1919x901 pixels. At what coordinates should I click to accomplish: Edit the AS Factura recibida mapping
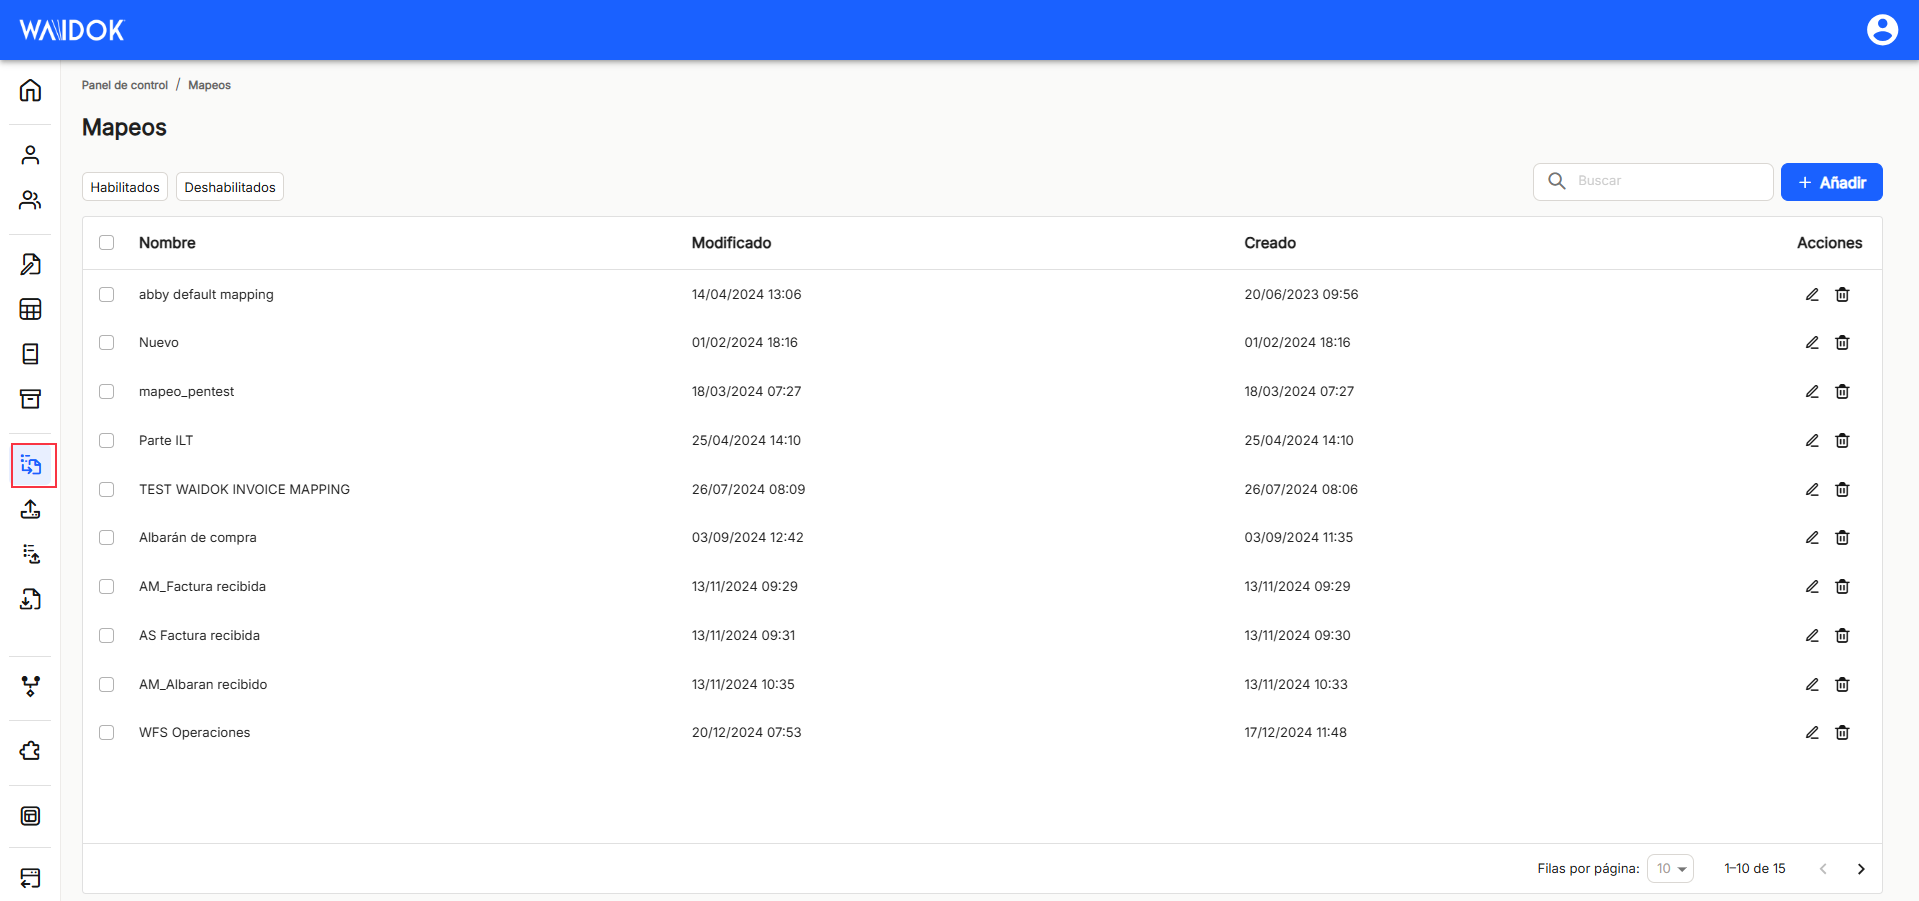[1812, 635]
